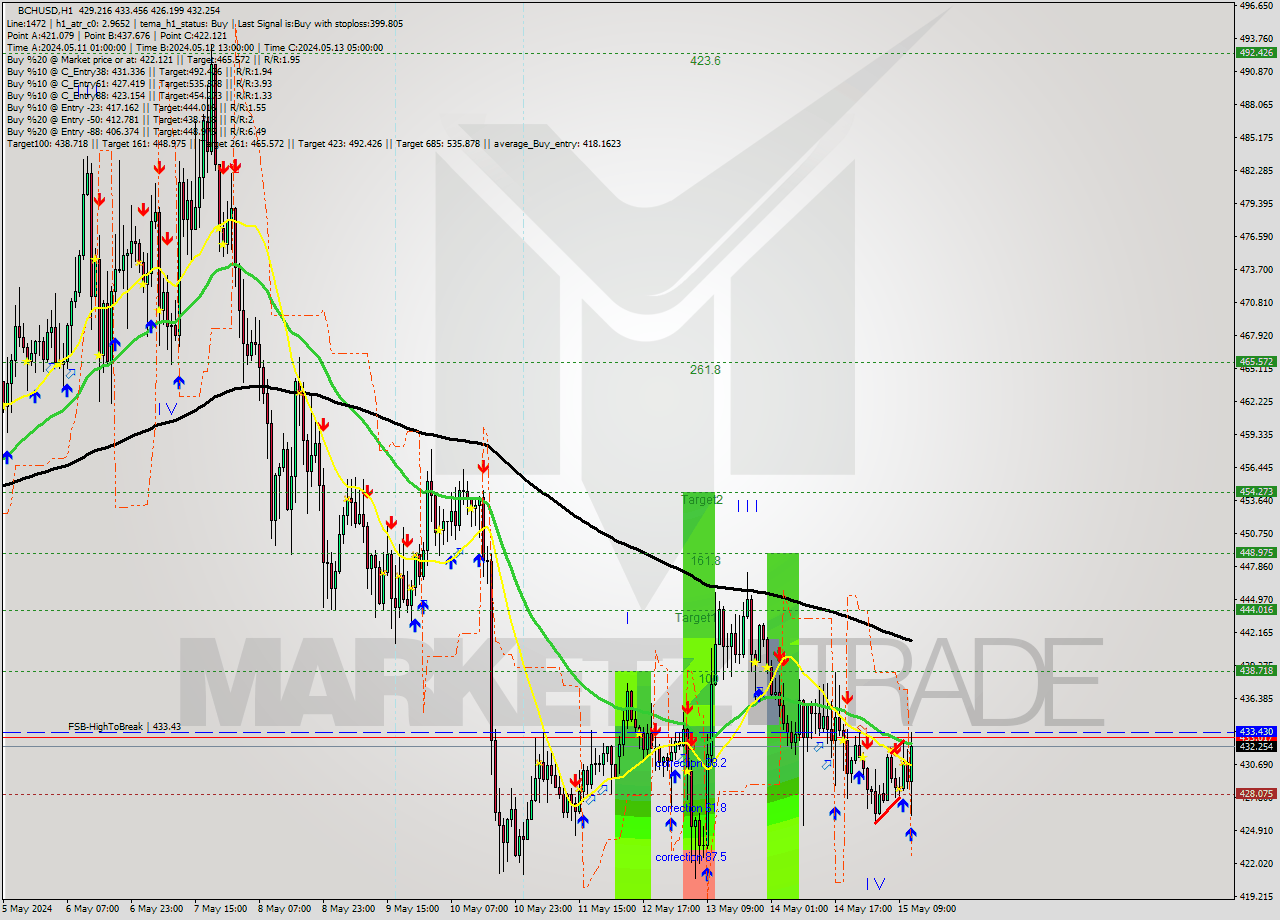Click the 459.335 price axis value
1280x920 pixels.
[1256, 435]
